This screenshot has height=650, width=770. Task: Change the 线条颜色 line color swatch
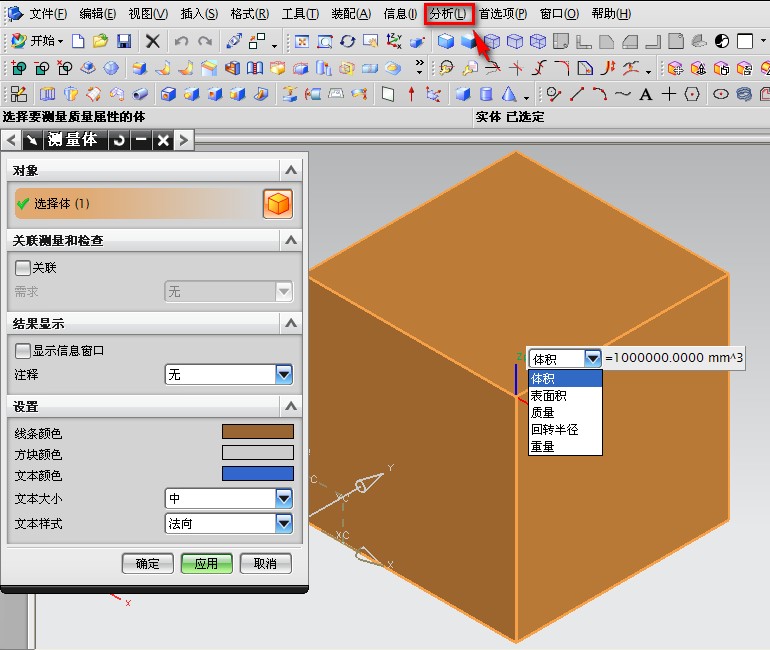(x=258, y=432)
